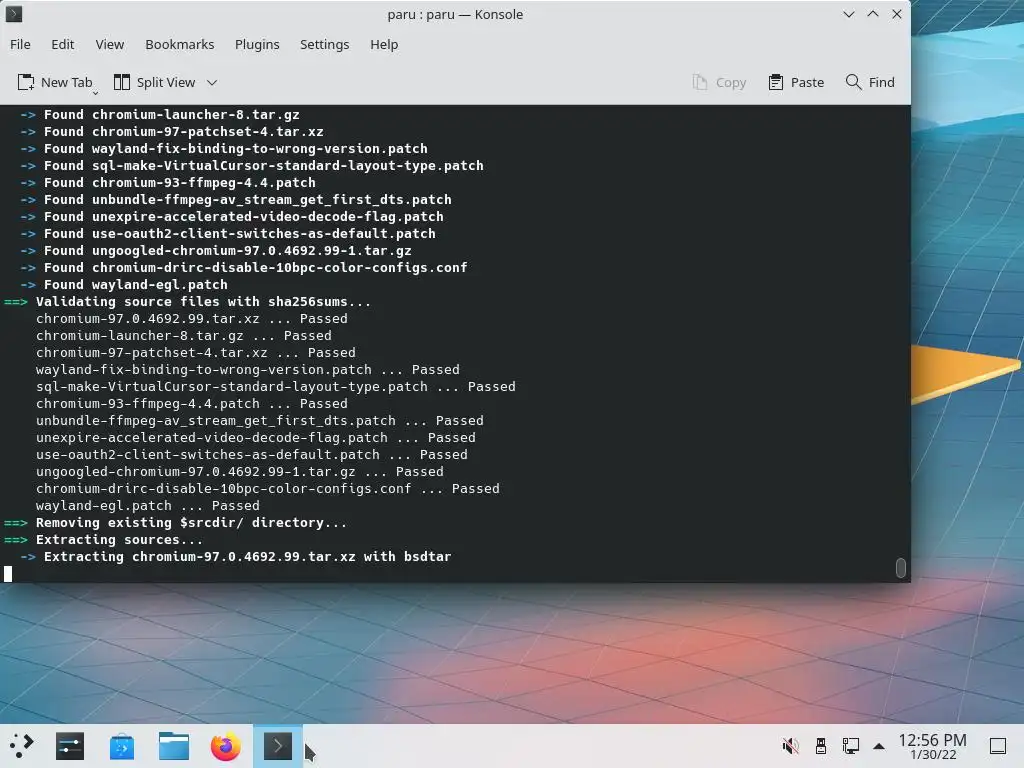Expand the hidden system tray icons arrow

tap(879, 746)
